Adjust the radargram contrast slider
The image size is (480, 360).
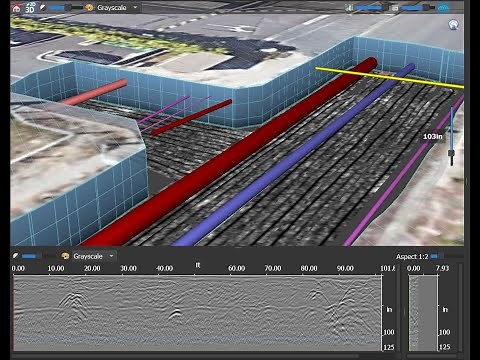click(38, 256)
